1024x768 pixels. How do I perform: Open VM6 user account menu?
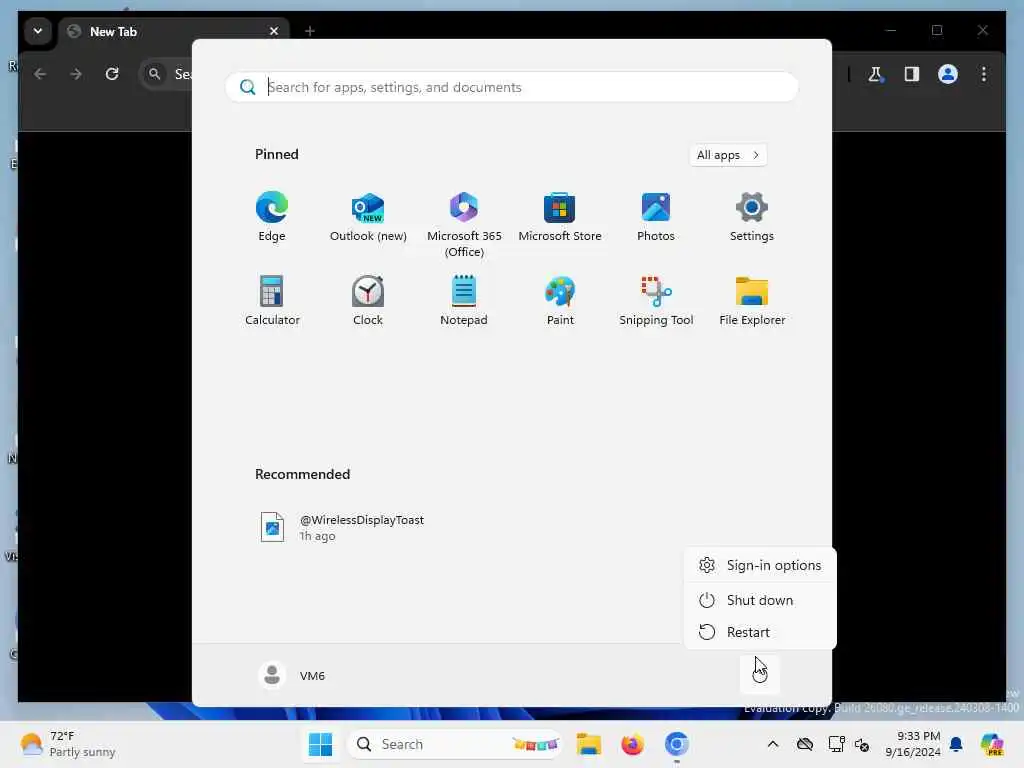tap(291, 675)
